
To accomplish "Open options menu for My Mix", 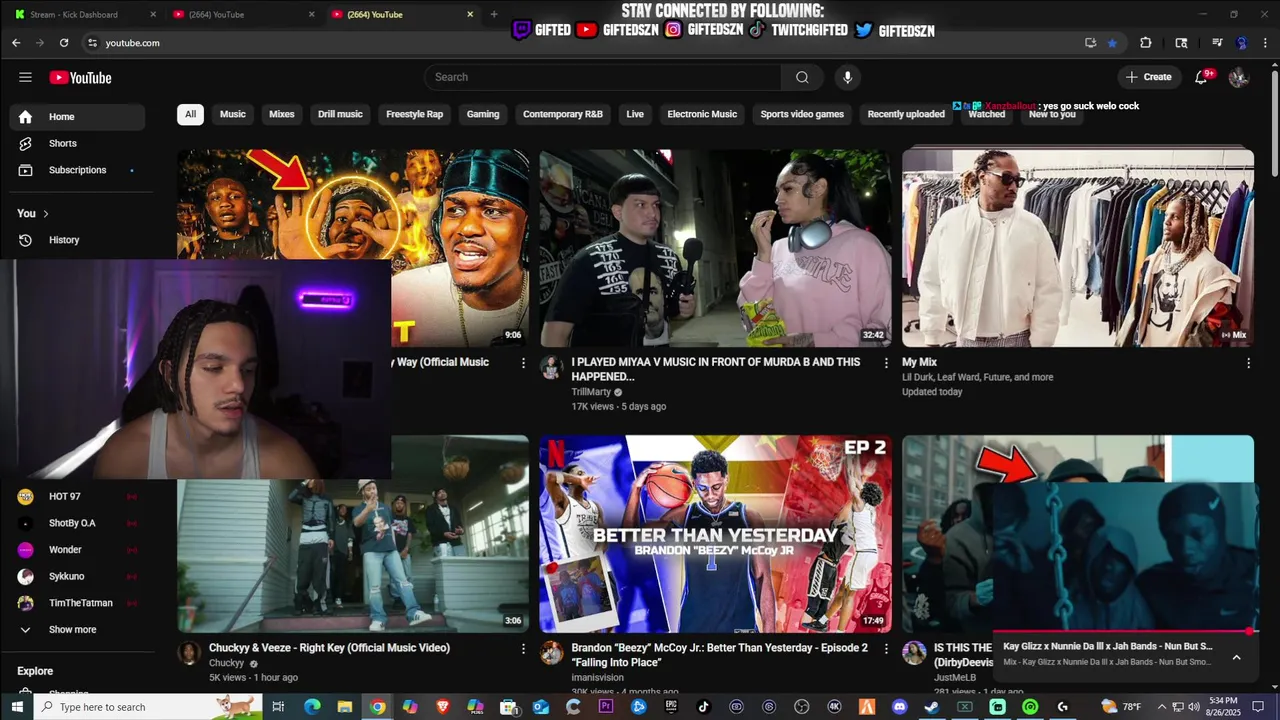I will point(1248,363).
